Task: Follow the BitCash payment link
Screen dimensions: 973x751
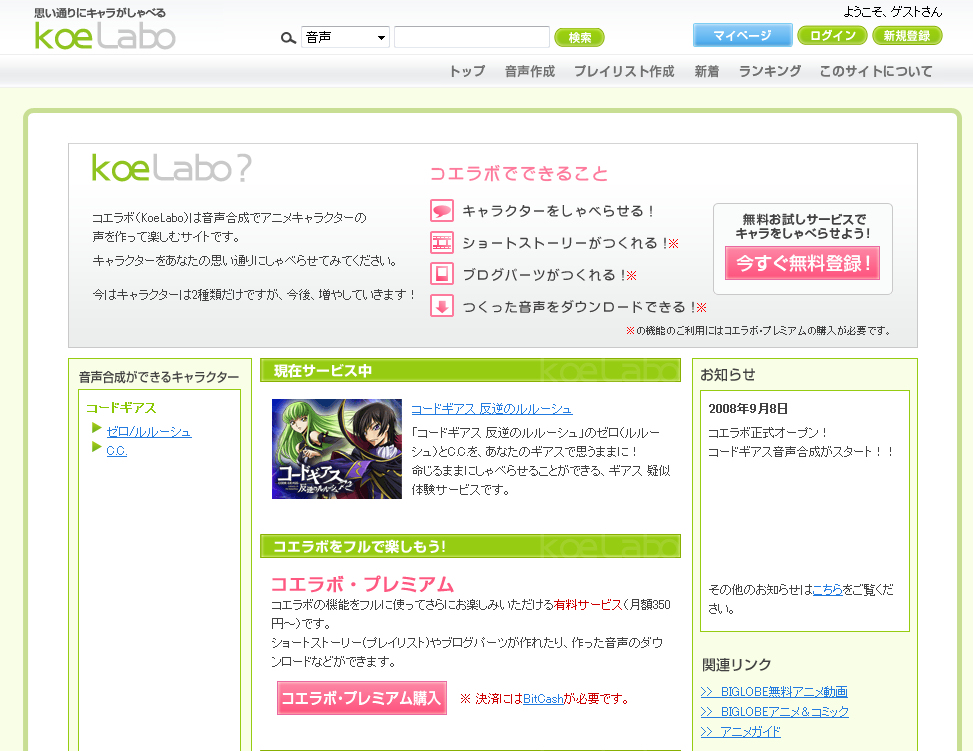Action: pyautogui.click(x=543, y=699)
